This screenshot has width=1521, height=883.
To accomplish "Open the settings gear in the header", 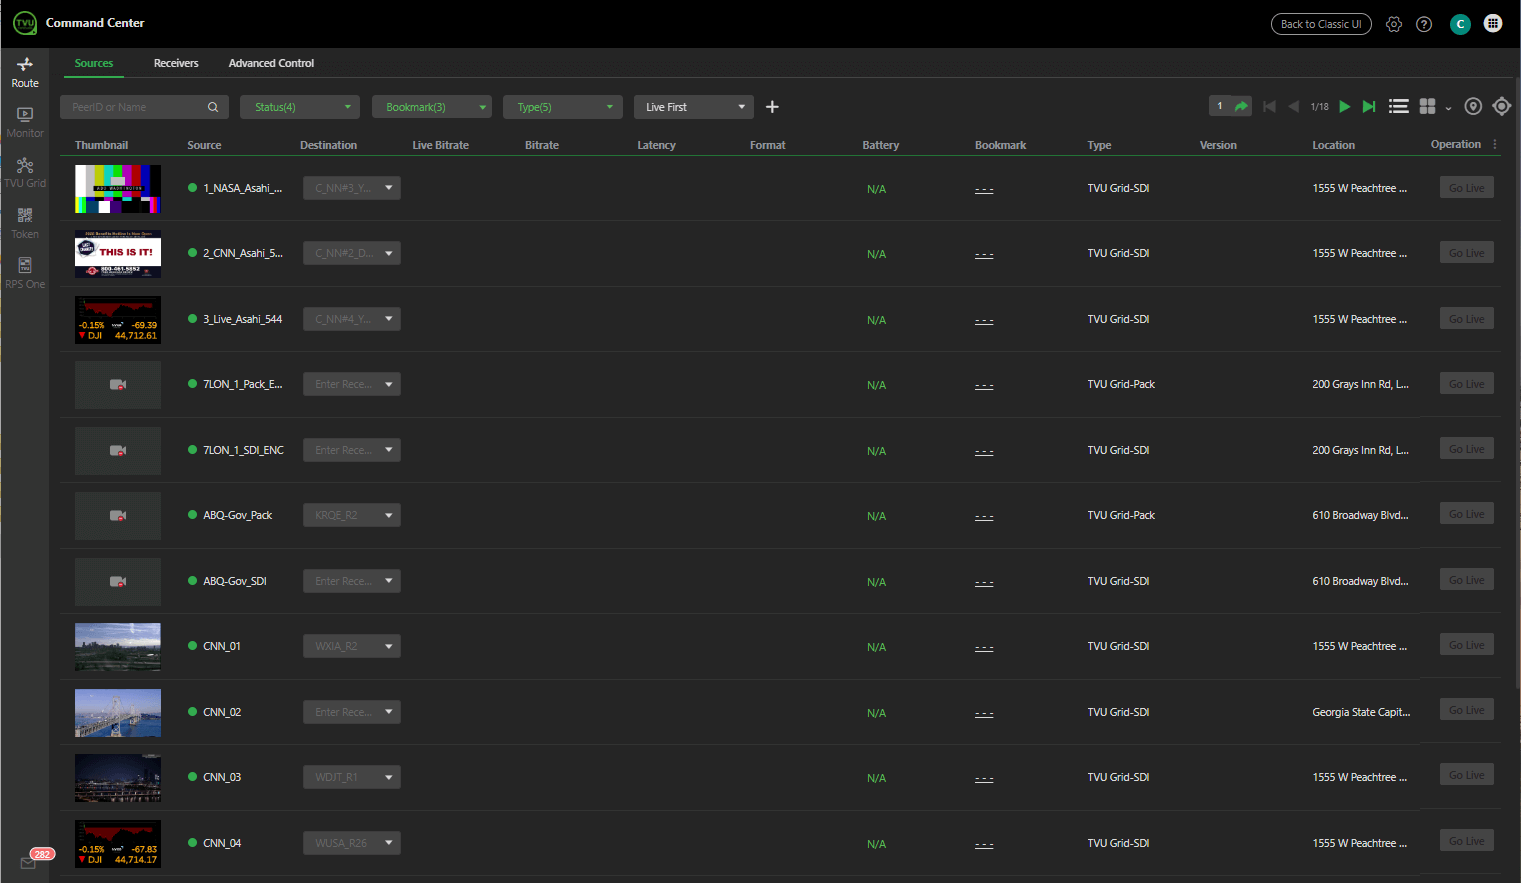I will point(1394,24).
